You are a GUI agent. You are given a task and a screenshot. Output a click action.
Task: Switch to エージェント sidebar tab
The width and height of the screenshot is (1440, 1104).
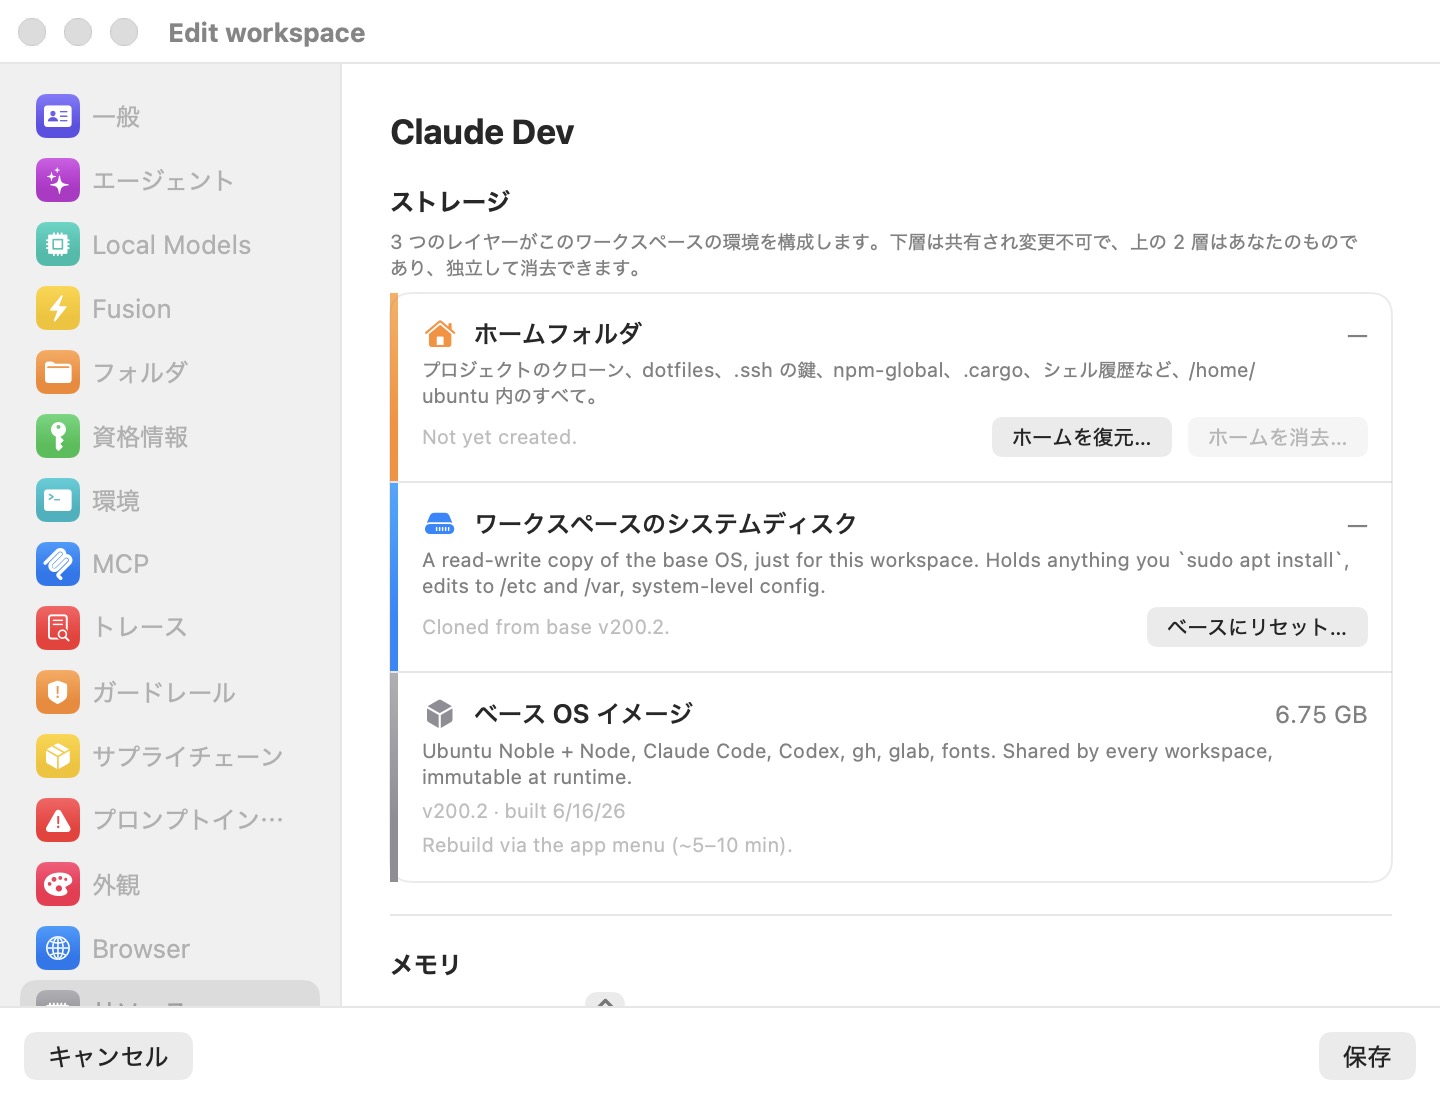[170, 180]
